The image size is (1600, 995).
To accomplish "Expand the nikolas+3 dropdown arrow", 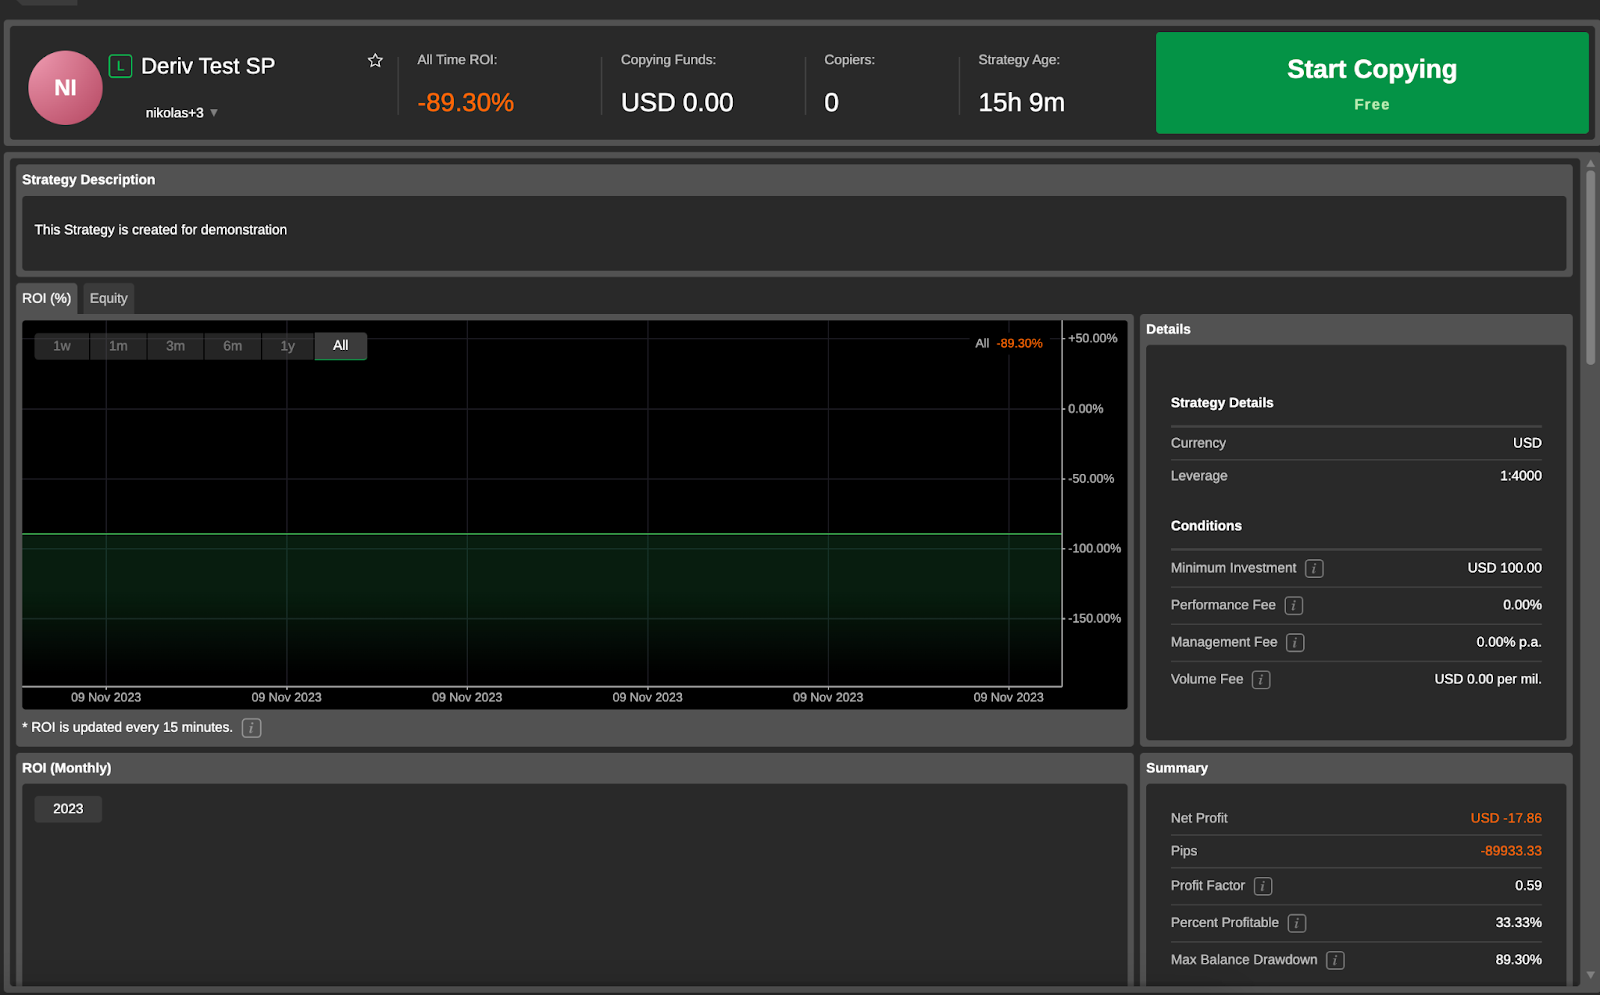I will coord(214,113).
